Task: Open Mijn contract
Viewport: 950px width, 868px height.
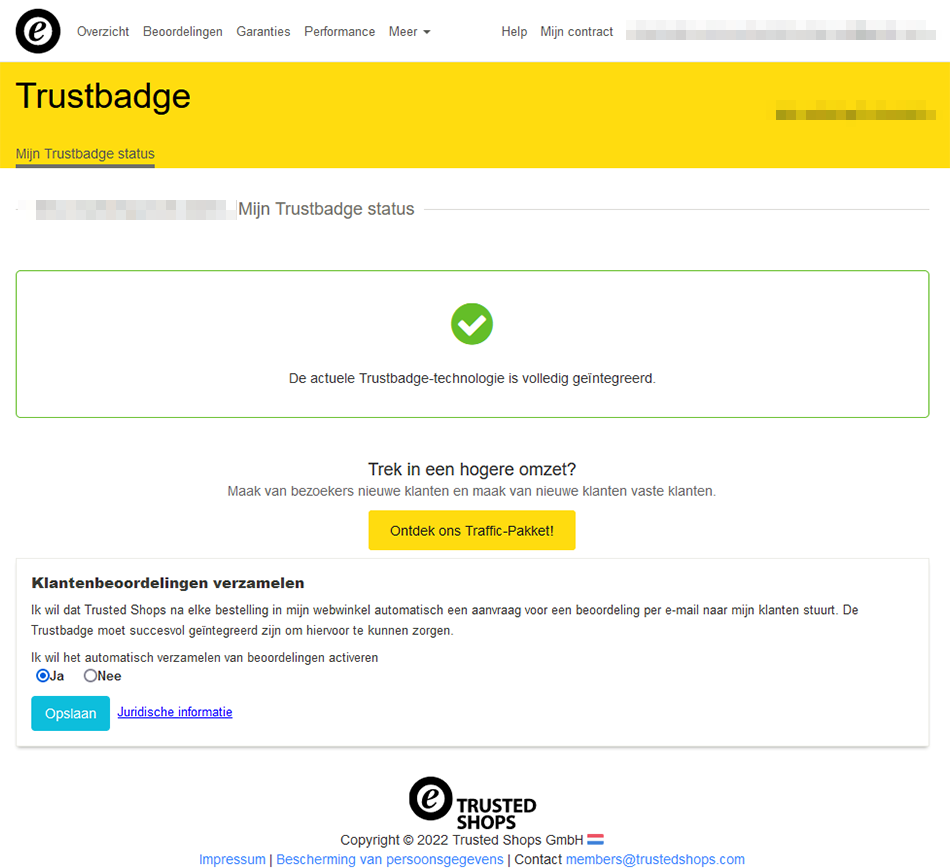Action: (x=576, y=31)
